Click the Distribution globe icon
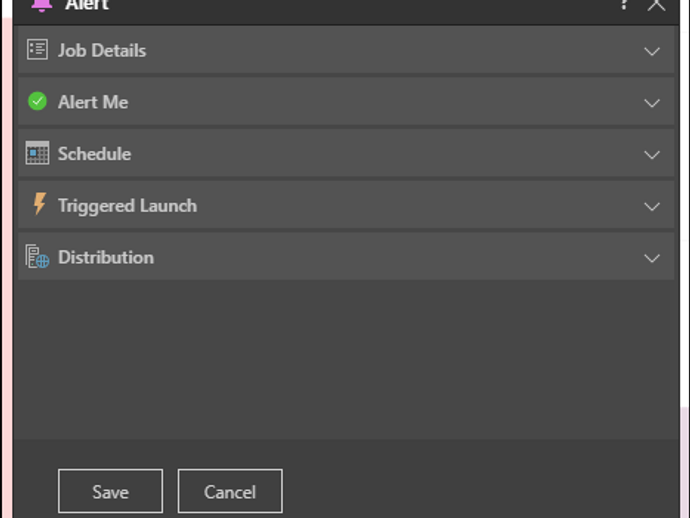This screenshot has height=518, width=690. pyautogui.click(x=37, y=257)
